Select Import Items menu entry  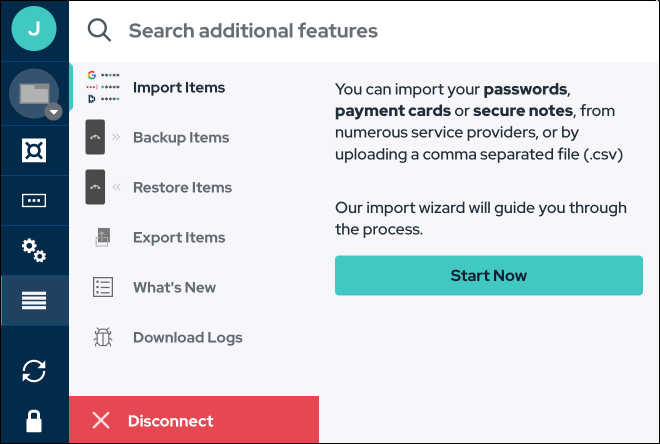click(x=179, y=87)
